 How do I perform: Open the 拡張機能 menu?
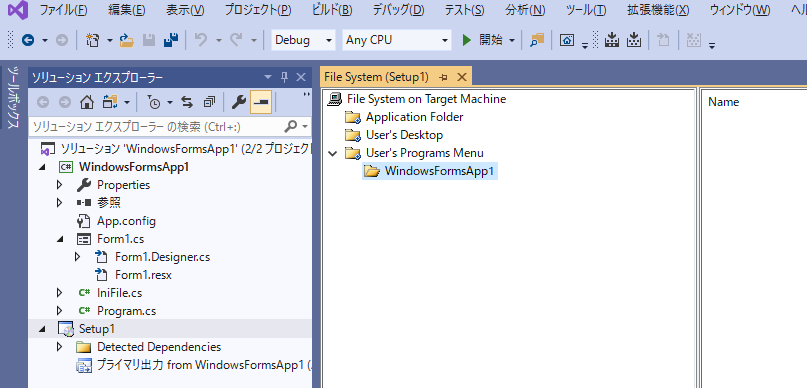658,10
